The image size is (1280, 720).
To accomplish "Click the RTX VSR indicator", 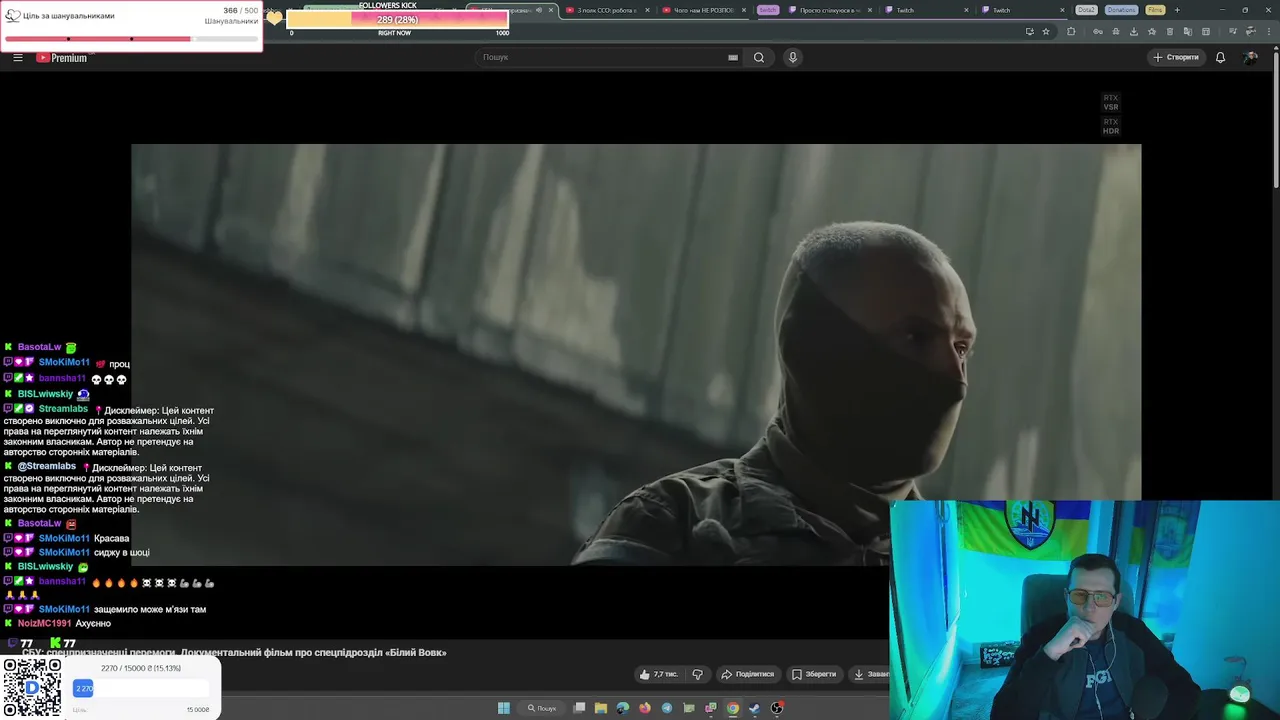I will pyautogui.click(x=1110, y=102).
